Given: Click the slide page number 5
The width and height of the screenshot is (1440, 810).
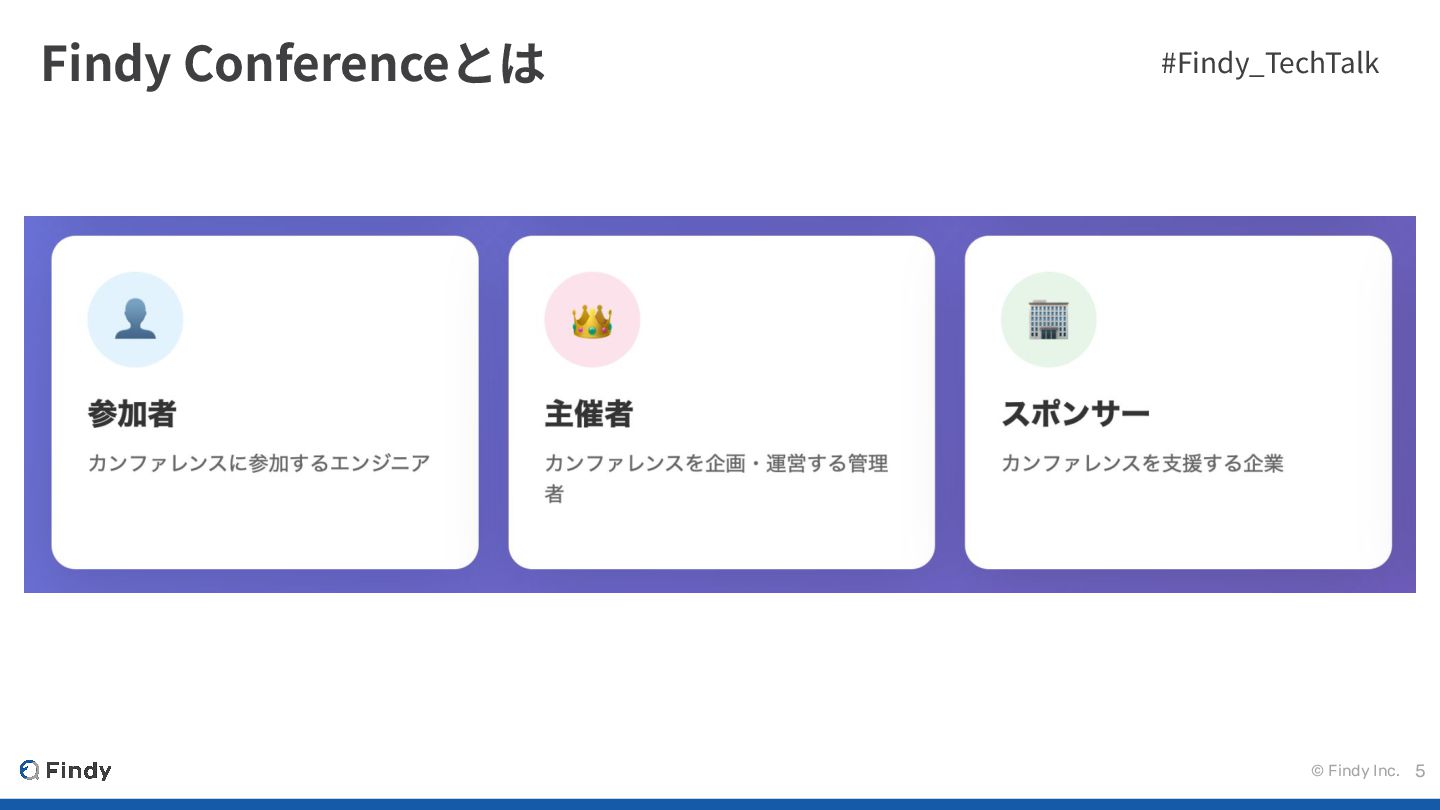Looking at the screenshot, I should point(1420,771).
